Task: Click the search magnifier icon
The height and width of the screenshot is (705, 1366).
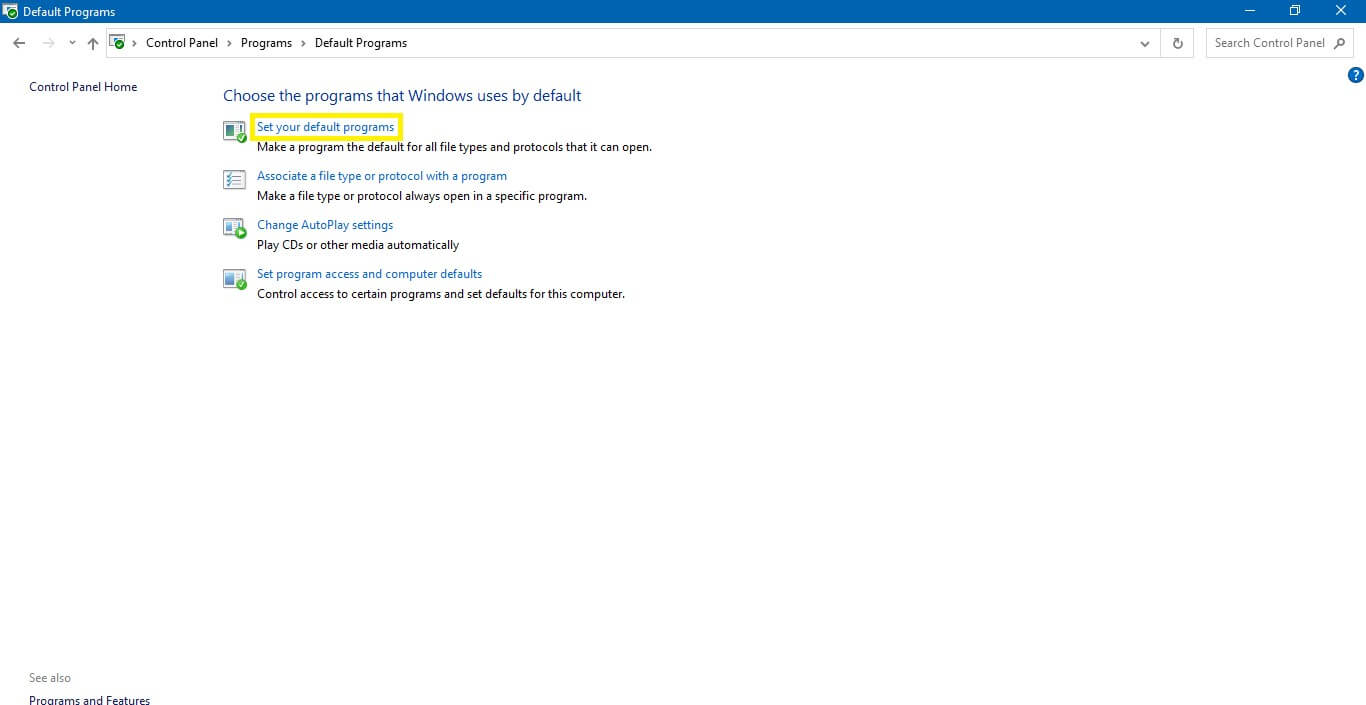Action: point(1341,43)
